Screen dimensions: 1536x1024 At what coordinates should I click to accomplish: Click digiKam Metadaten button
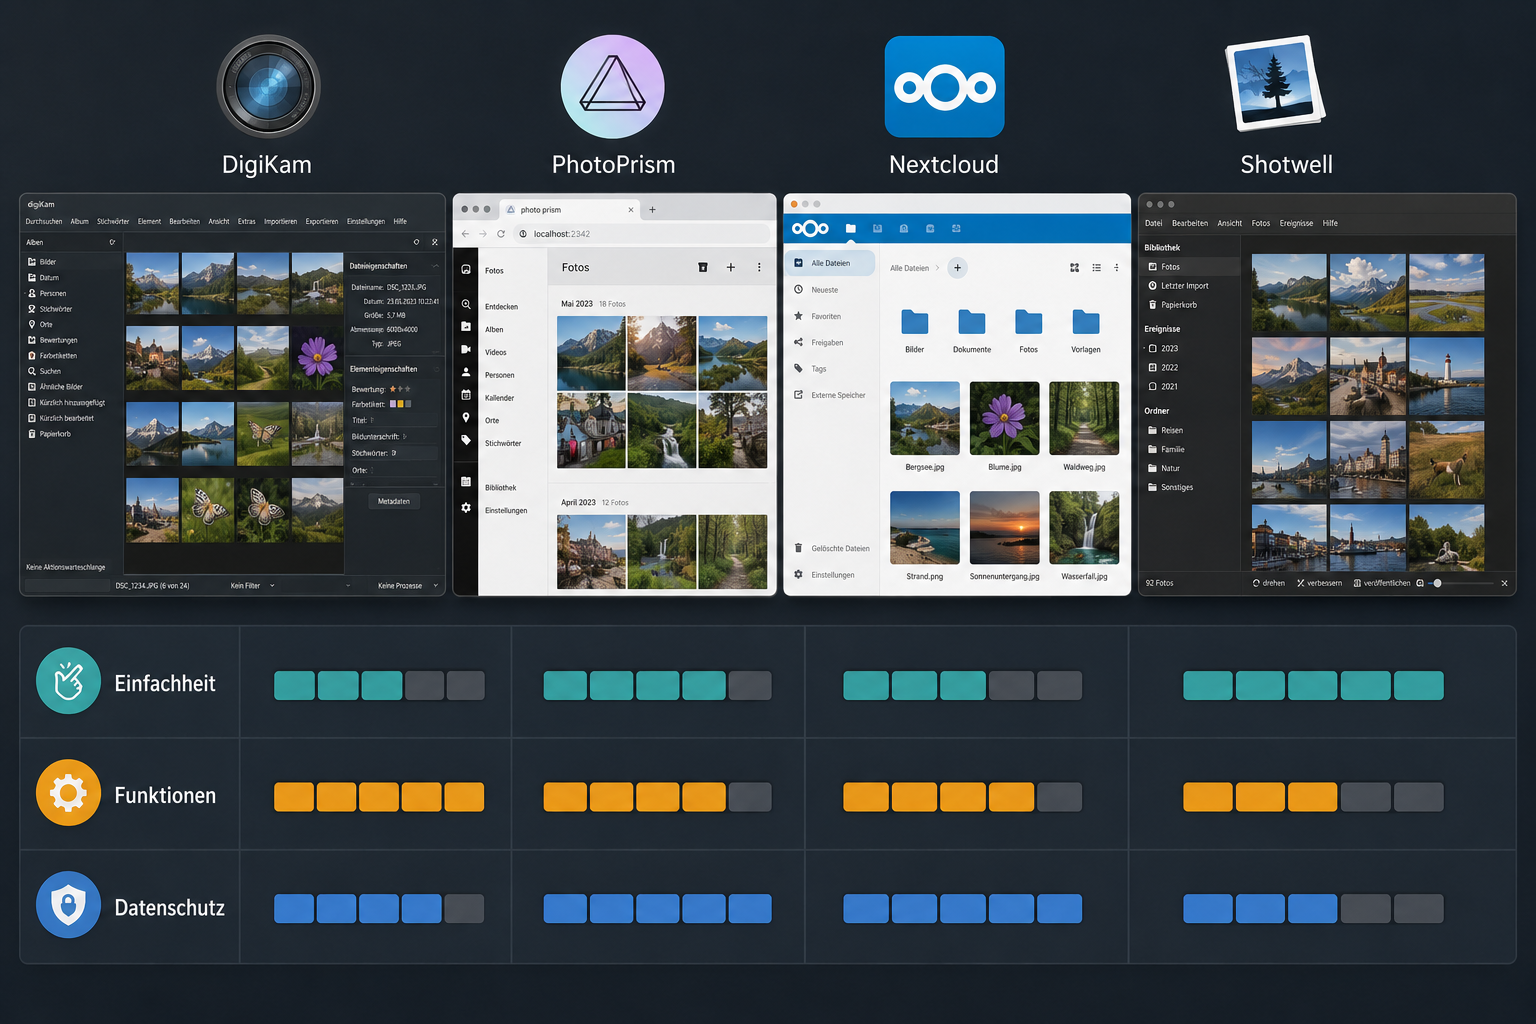[394, 501]
